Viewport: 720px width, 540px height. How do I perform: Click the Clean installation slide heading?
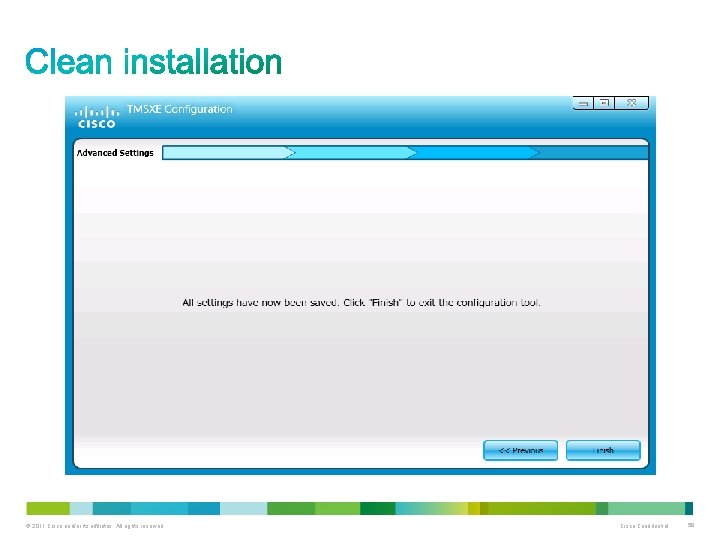click(x=153, y=62)
